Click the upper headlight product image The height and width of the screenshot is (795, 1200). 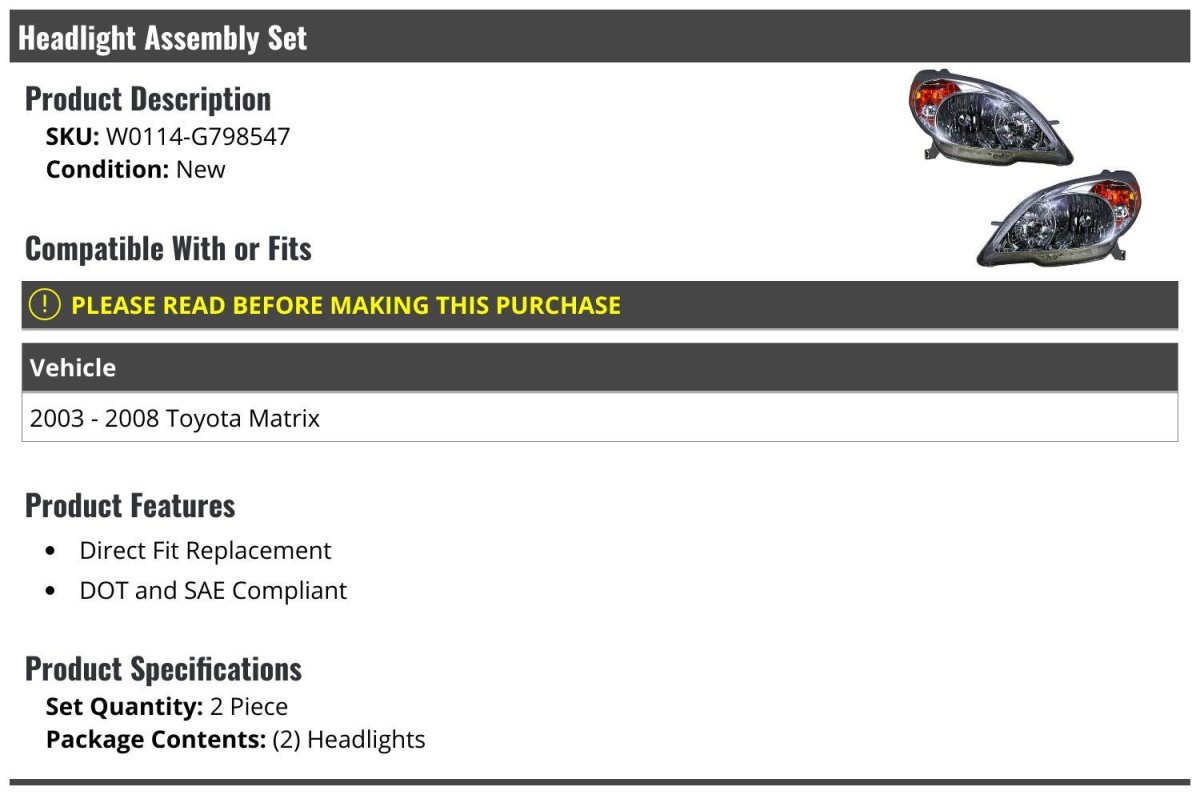point(988,117)
